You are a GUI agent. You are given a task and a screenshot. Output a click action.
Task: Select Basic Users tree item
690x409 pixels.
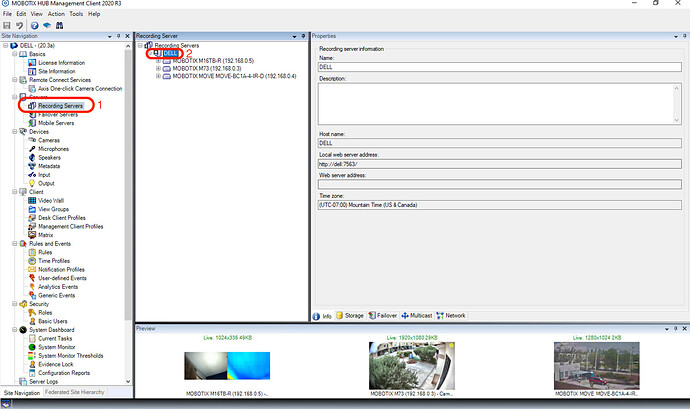click(x=53, y=321)
